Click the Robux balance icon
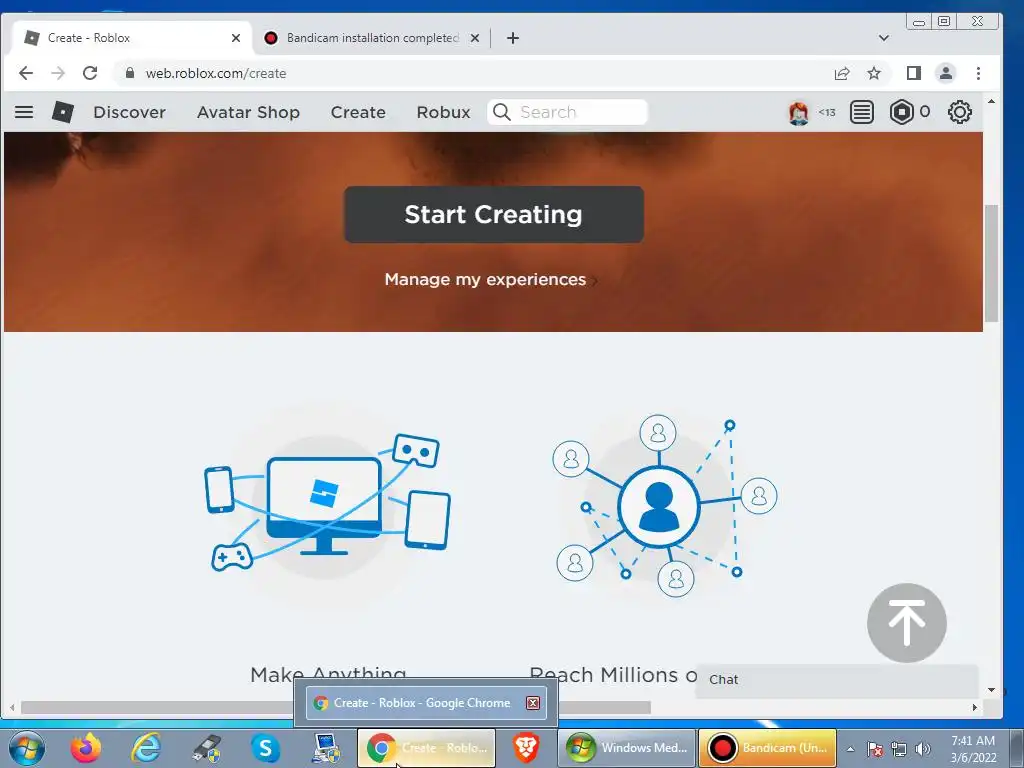Screen dimensions: 1024x768 coord(901,112)
